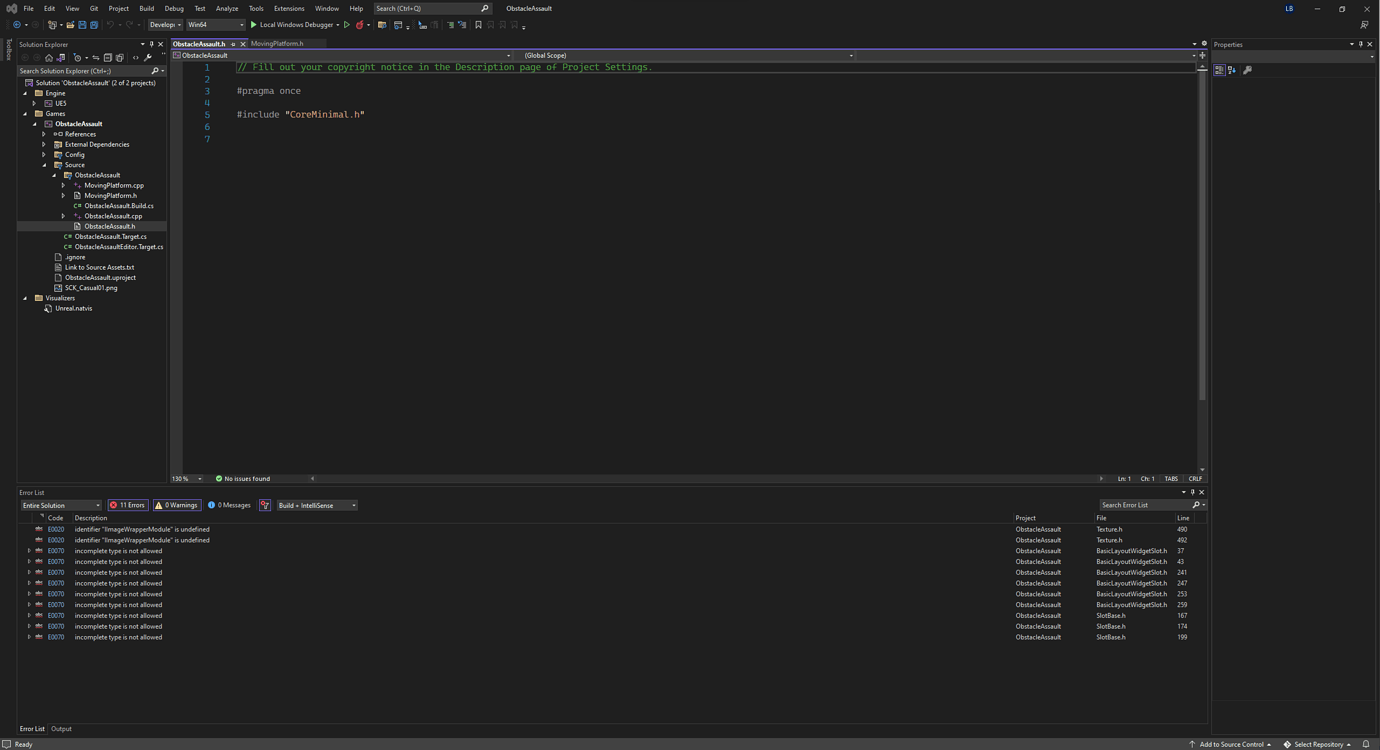Viewport: 1380px width, 750px height.
Task: Save all files
Action: point(94,25)
